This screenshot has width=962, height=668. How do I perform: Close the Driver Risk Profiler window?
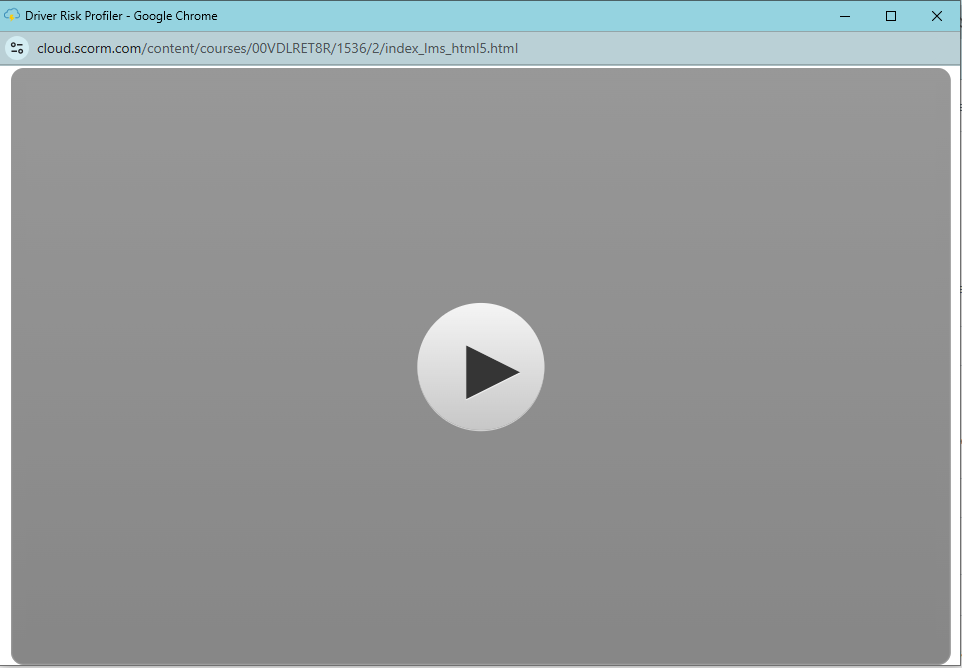click(x=937, y=16)
